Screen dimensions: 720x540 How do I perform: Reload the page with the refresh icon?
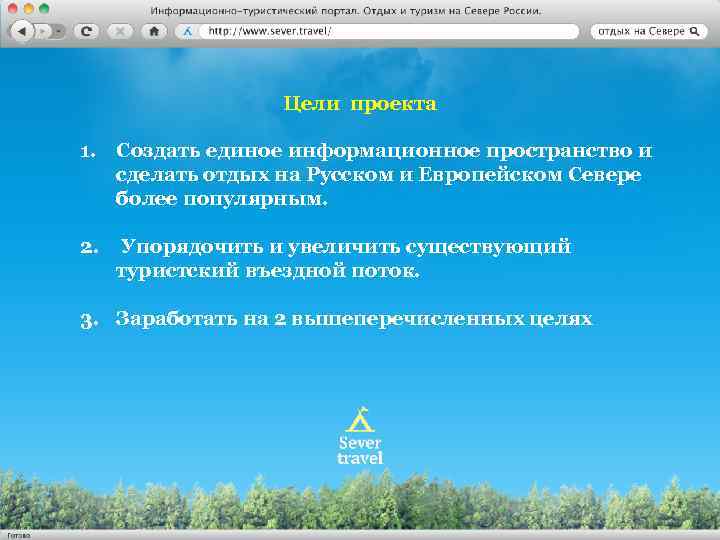coord(86,31)
